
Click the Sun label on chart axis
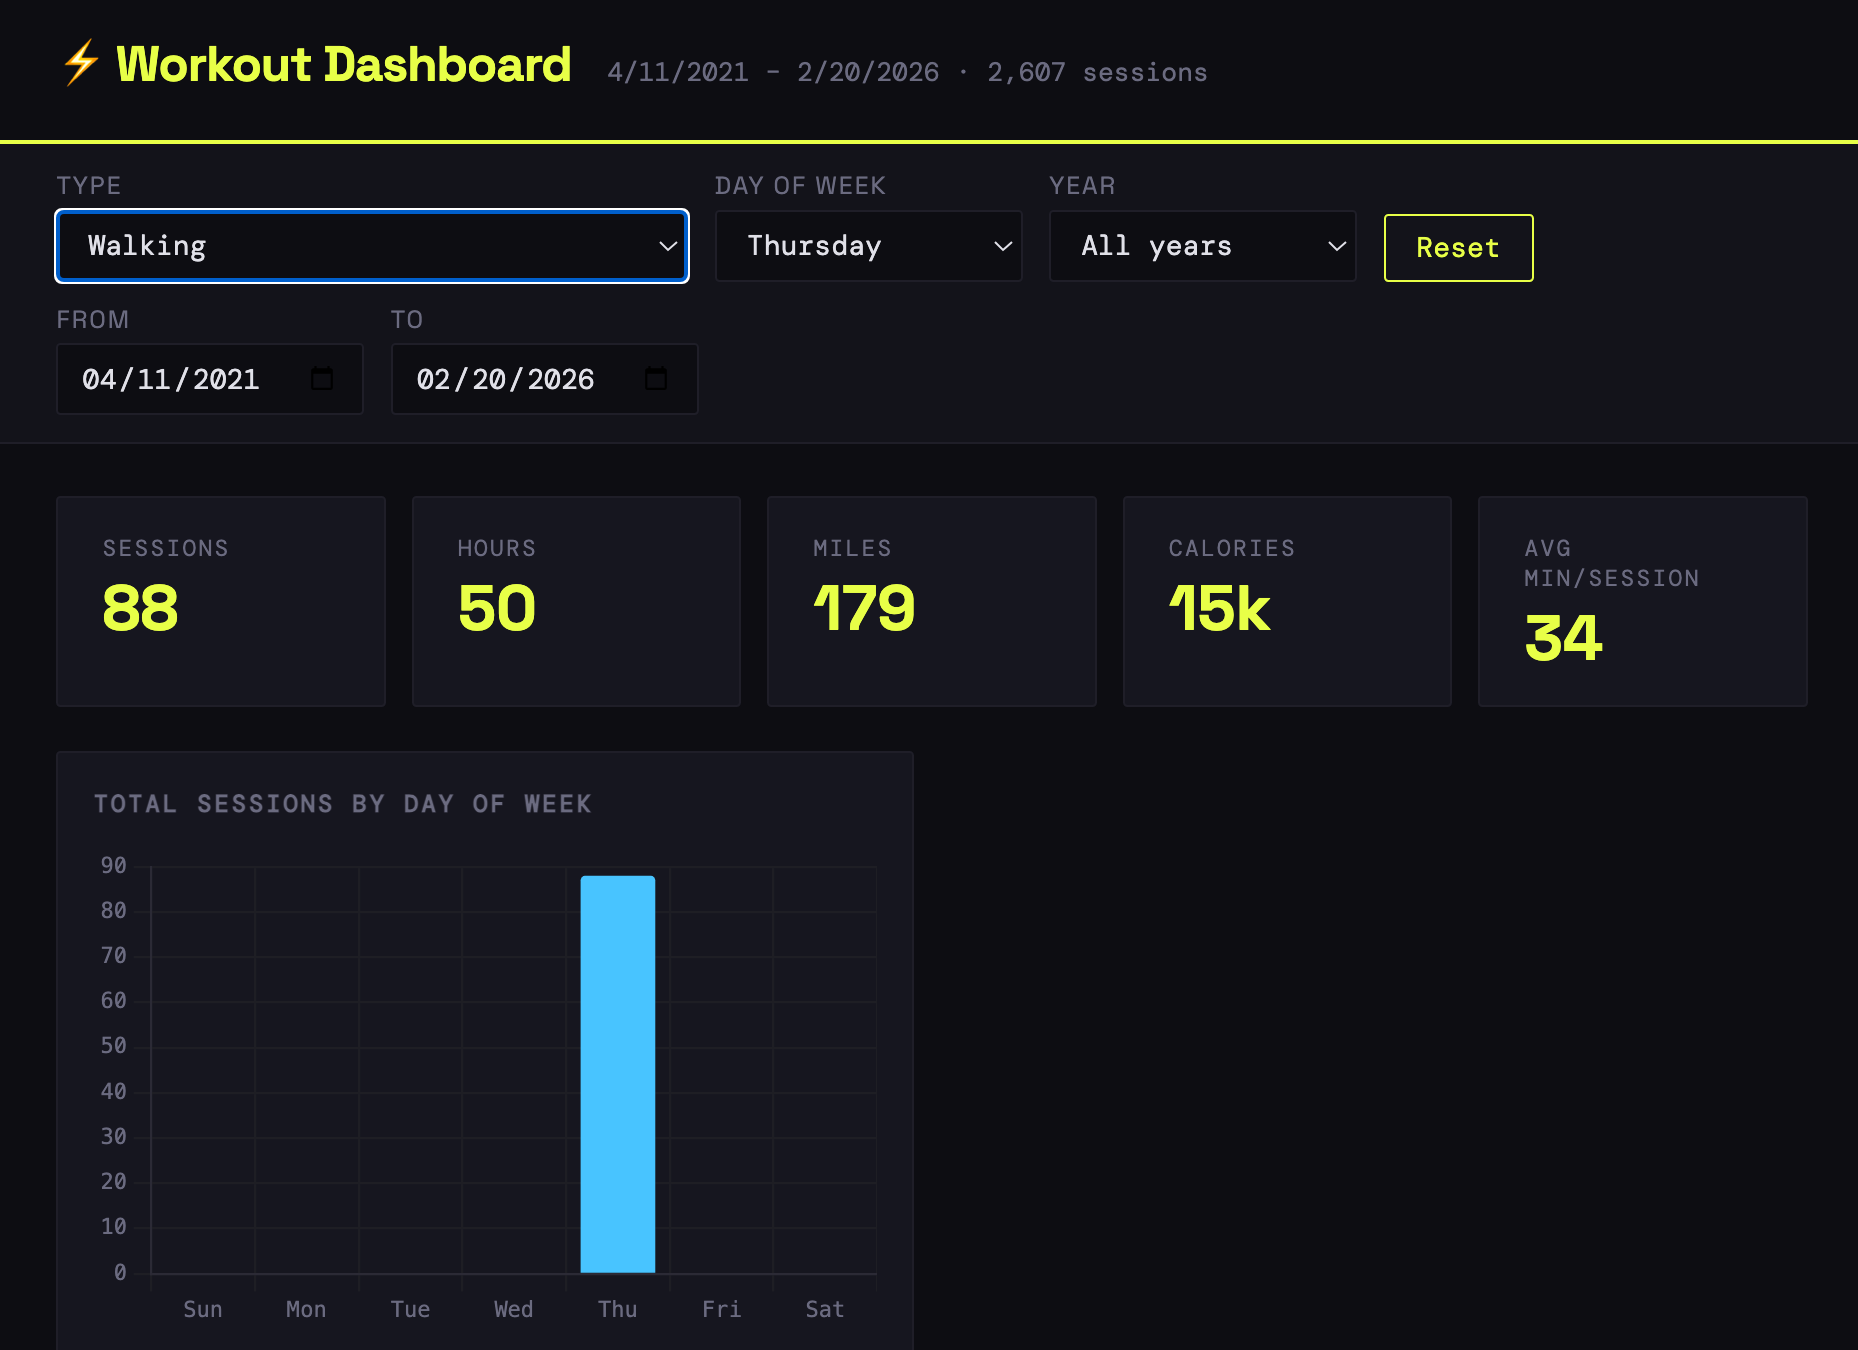pos(203,1309)
